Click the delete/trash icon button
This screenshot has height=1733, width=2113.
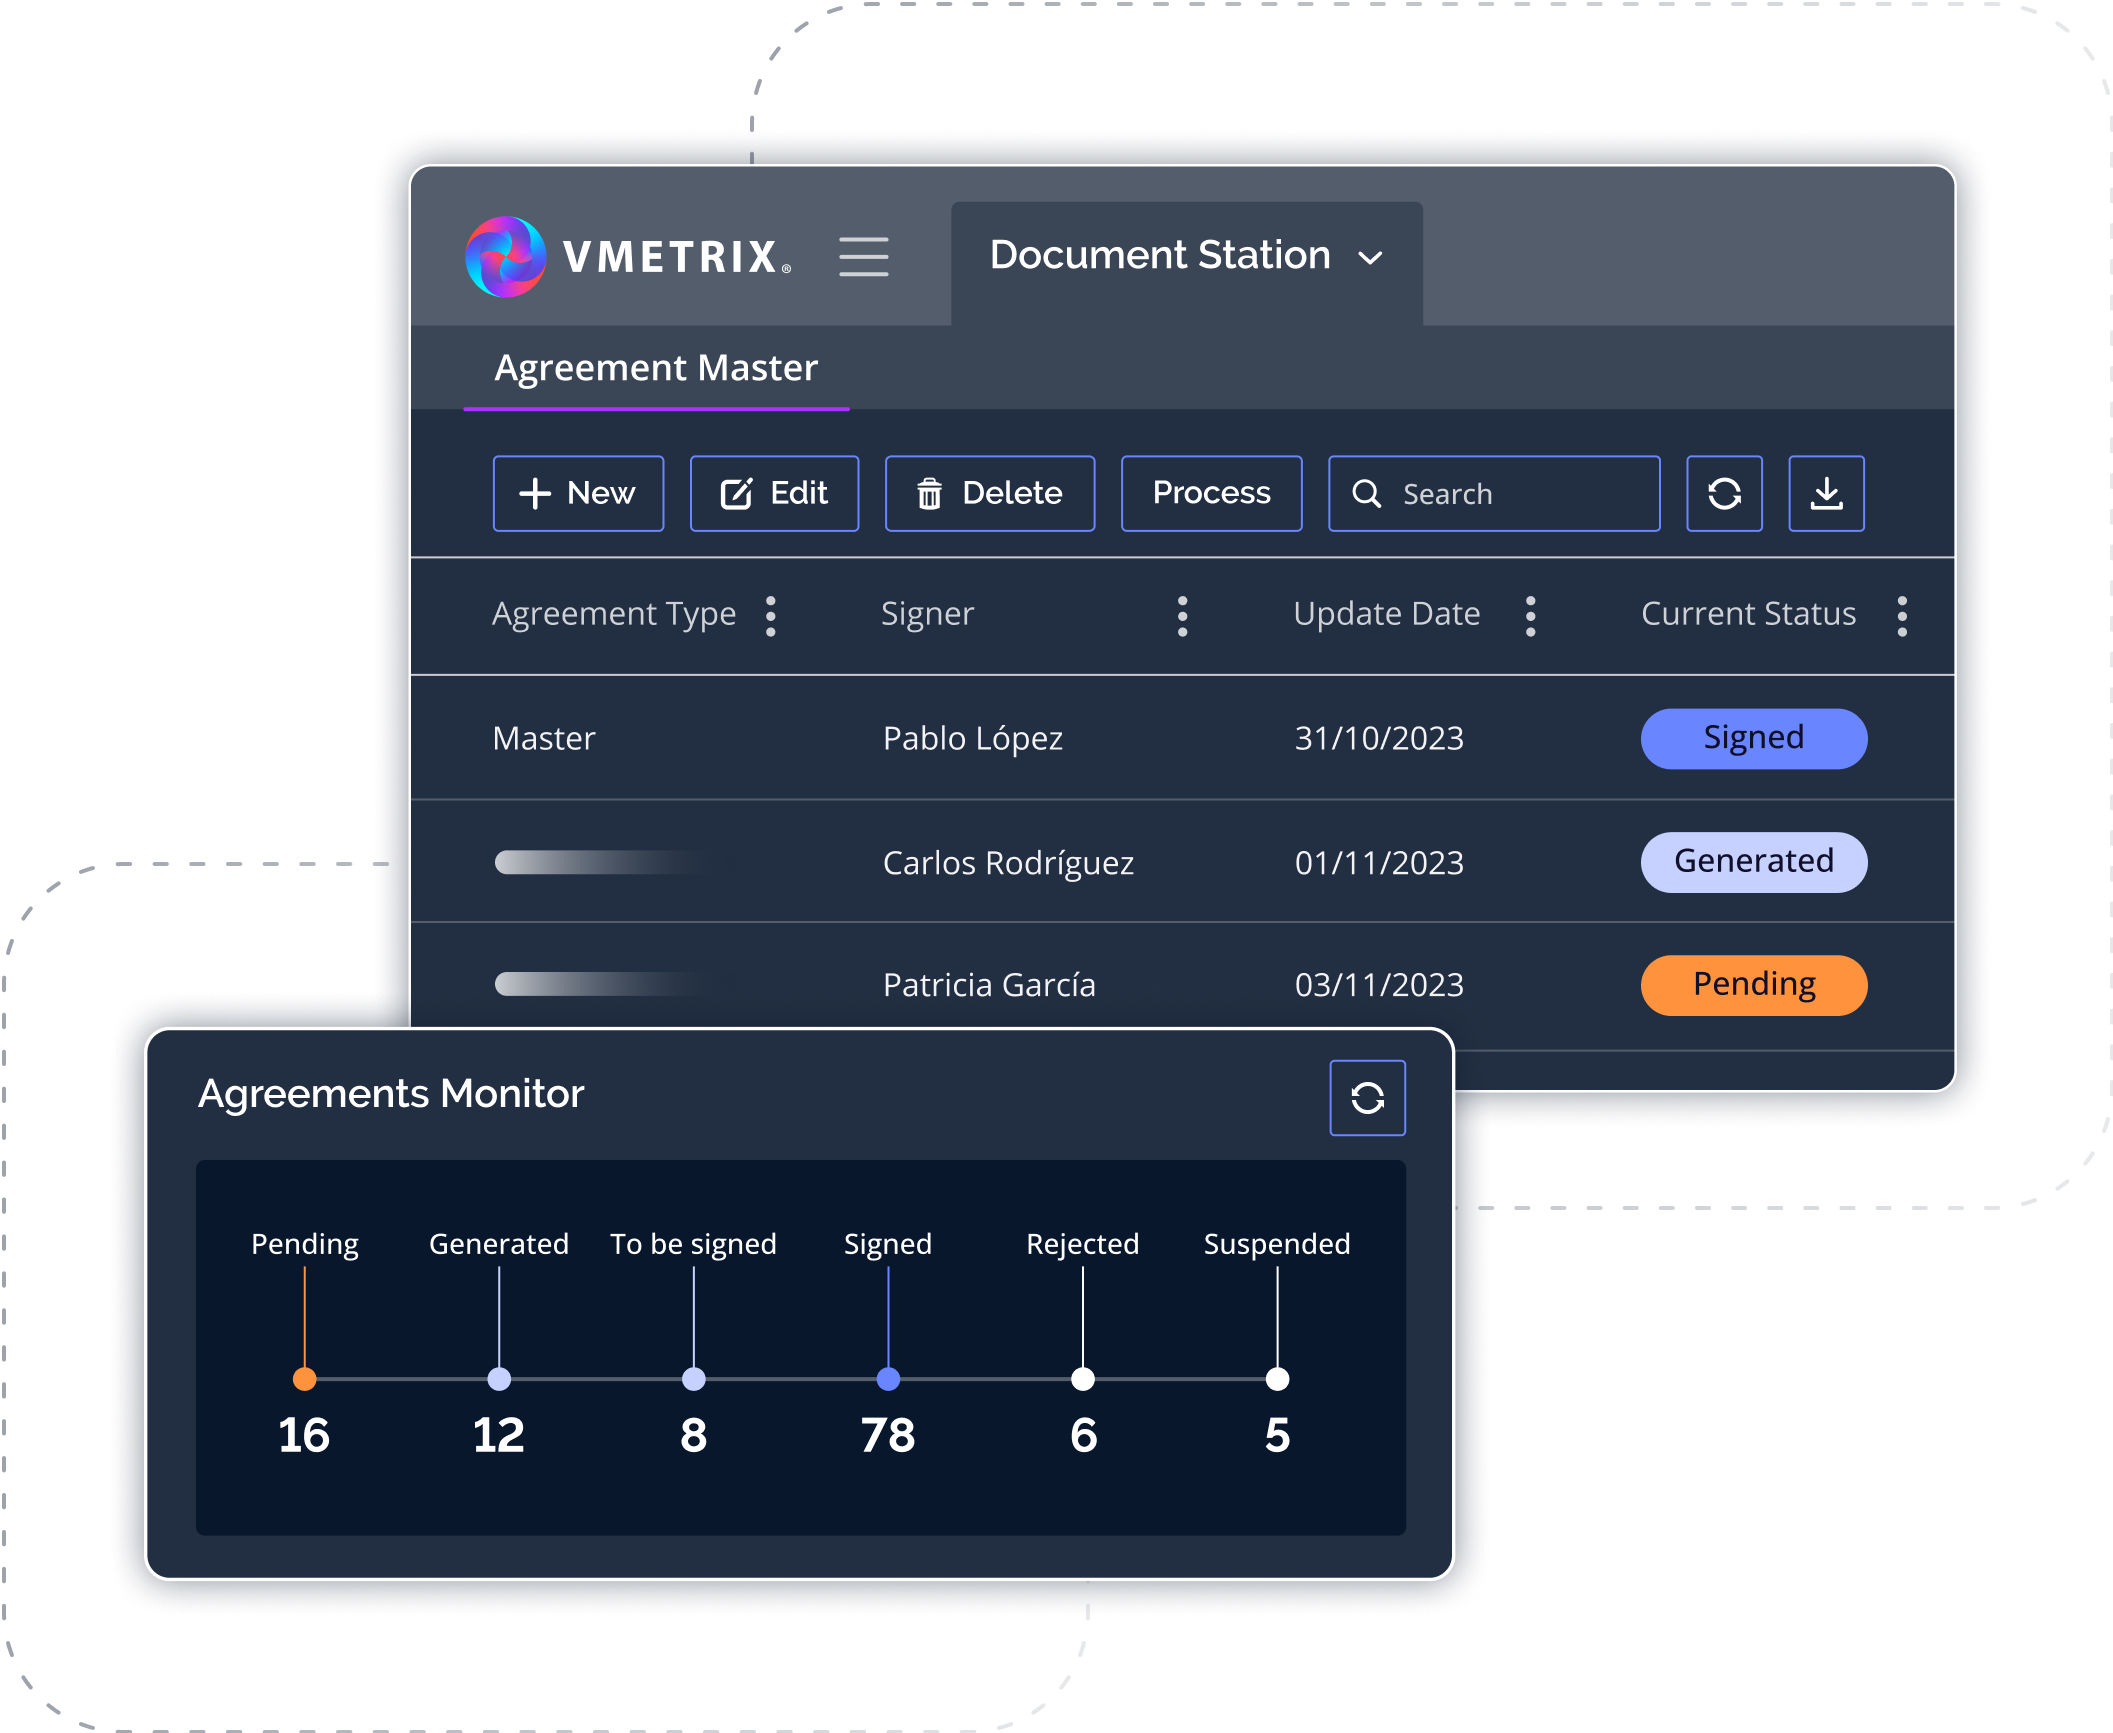pos(986,492)
